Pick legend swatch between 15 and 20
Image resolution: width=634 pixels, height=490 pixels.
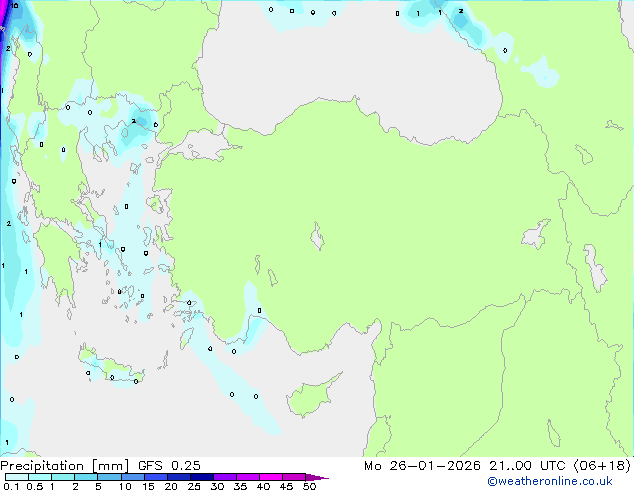[x=156, y=477]
